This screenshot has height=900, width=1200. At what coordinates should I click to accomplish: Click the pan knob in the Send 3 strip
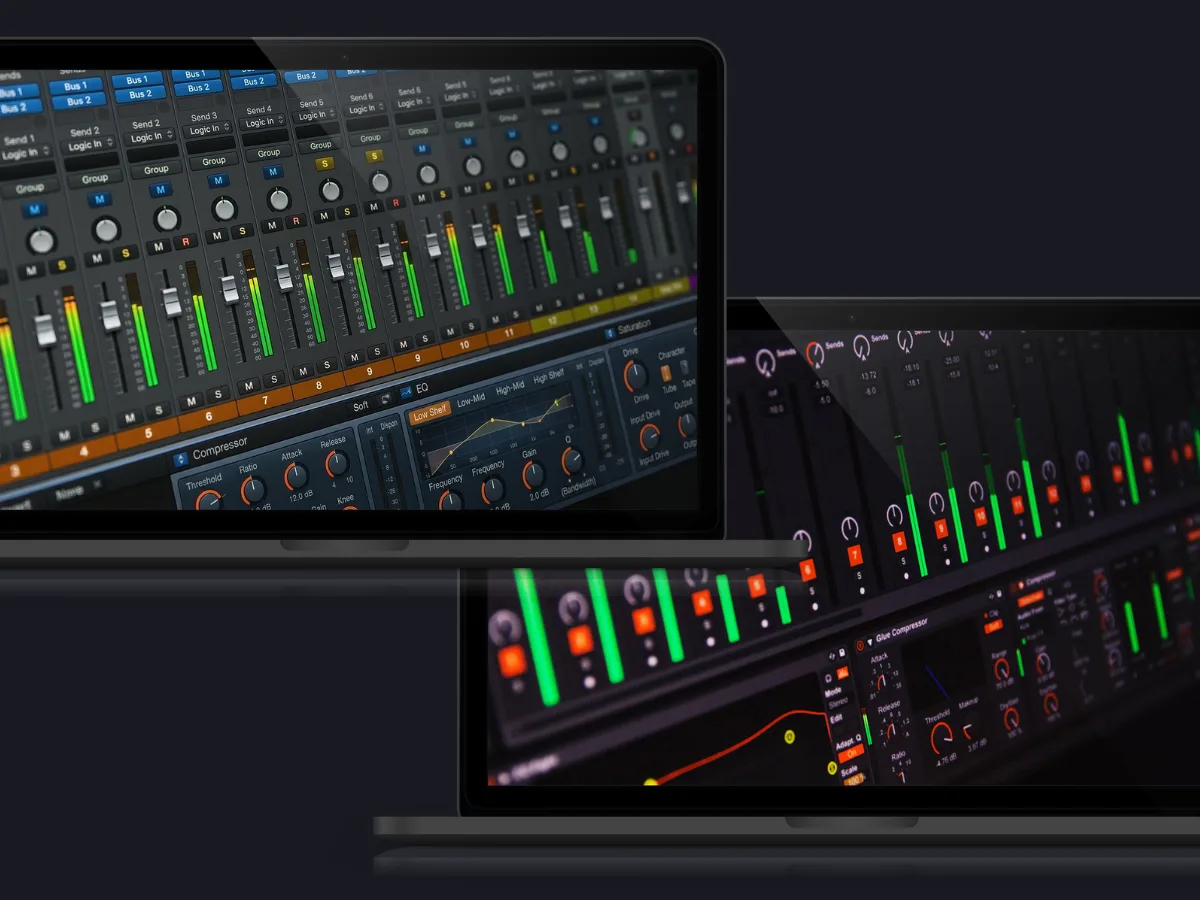225,208
